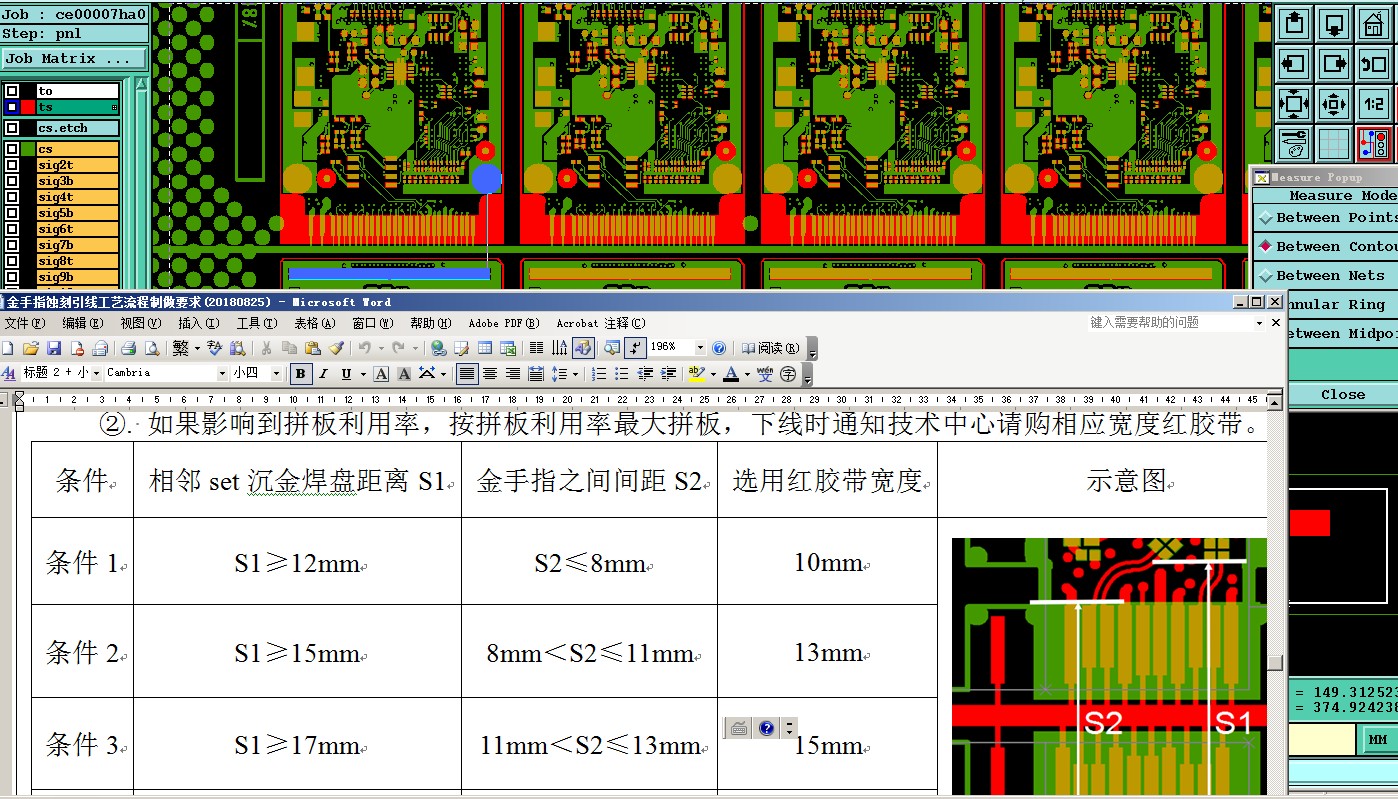Check the box for layer cs.etch
This screenshot has height=799, width=1398.
click(x=12, y=128)
